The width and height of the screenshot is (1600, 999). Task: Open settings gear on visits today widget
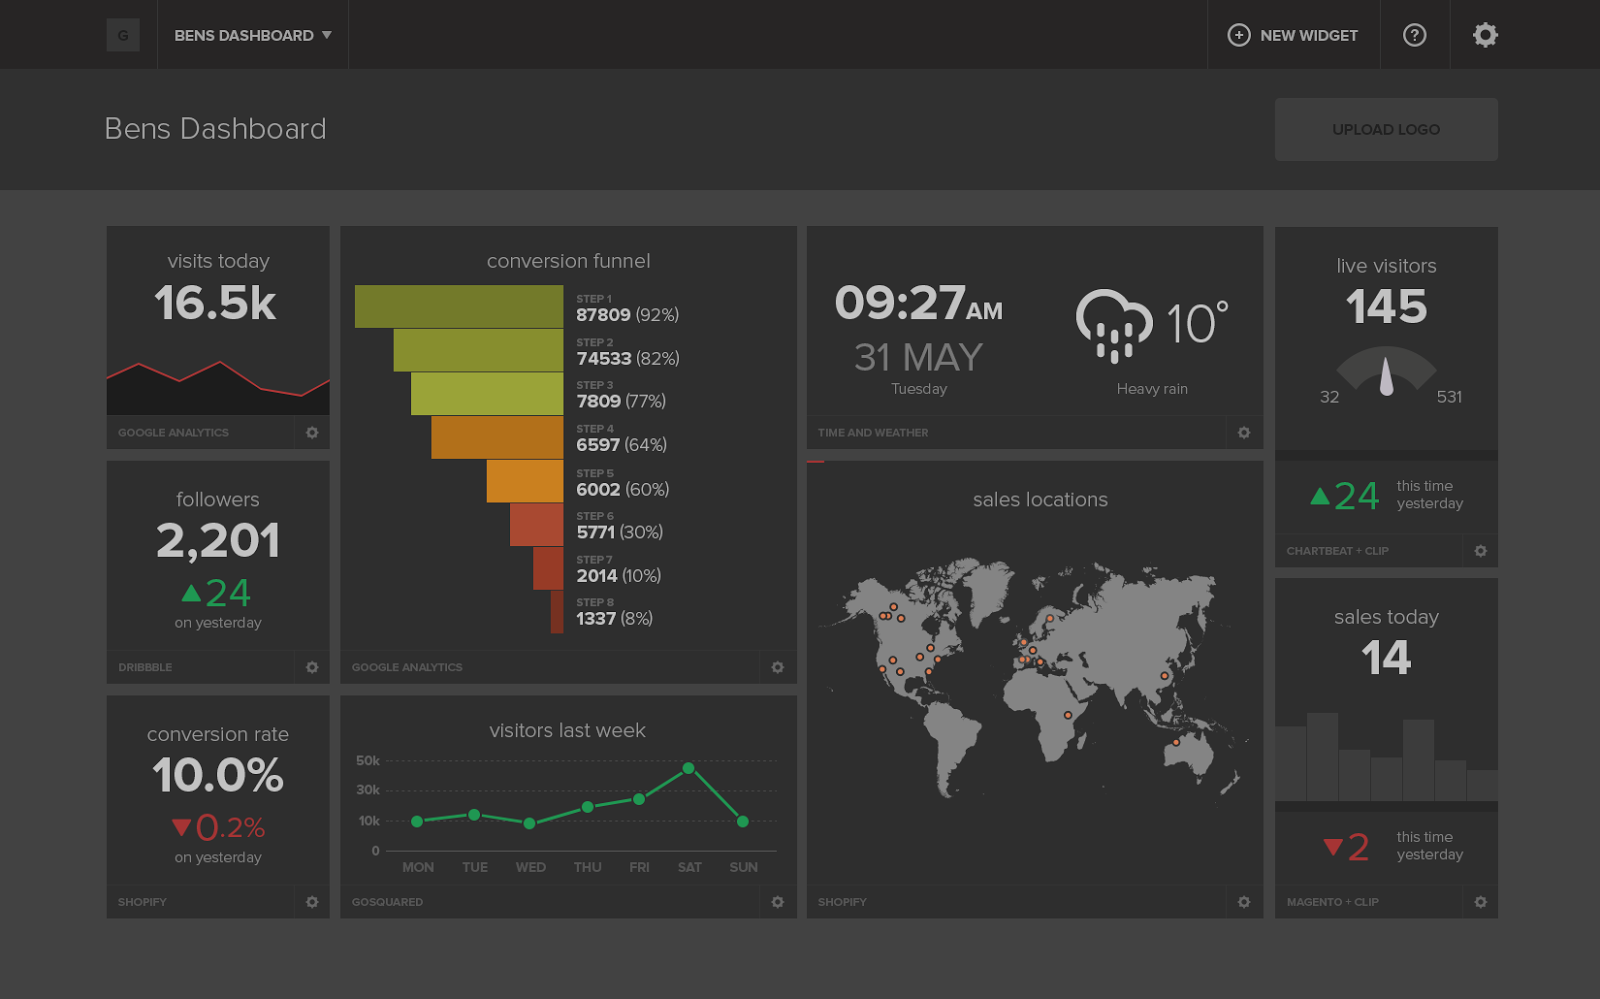click(312, 433)
